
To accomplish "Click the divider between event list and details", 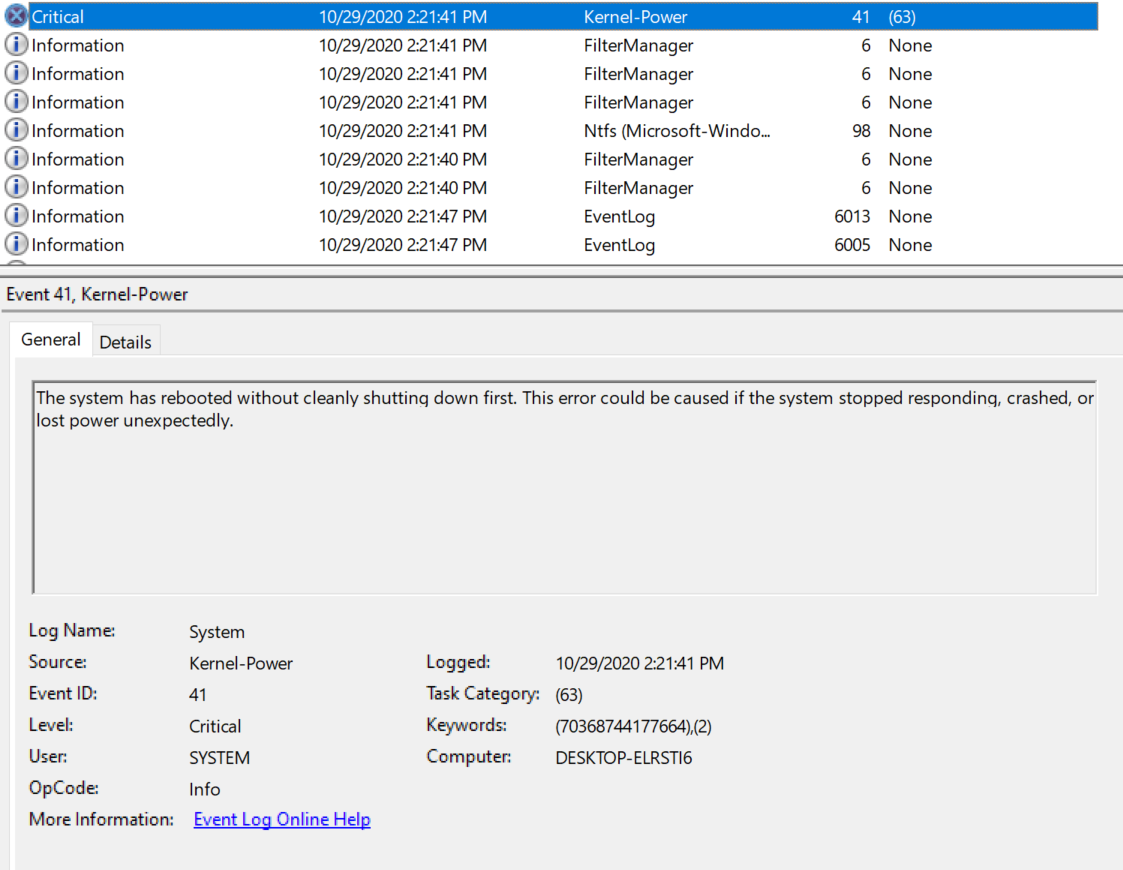I will point(561,270).
